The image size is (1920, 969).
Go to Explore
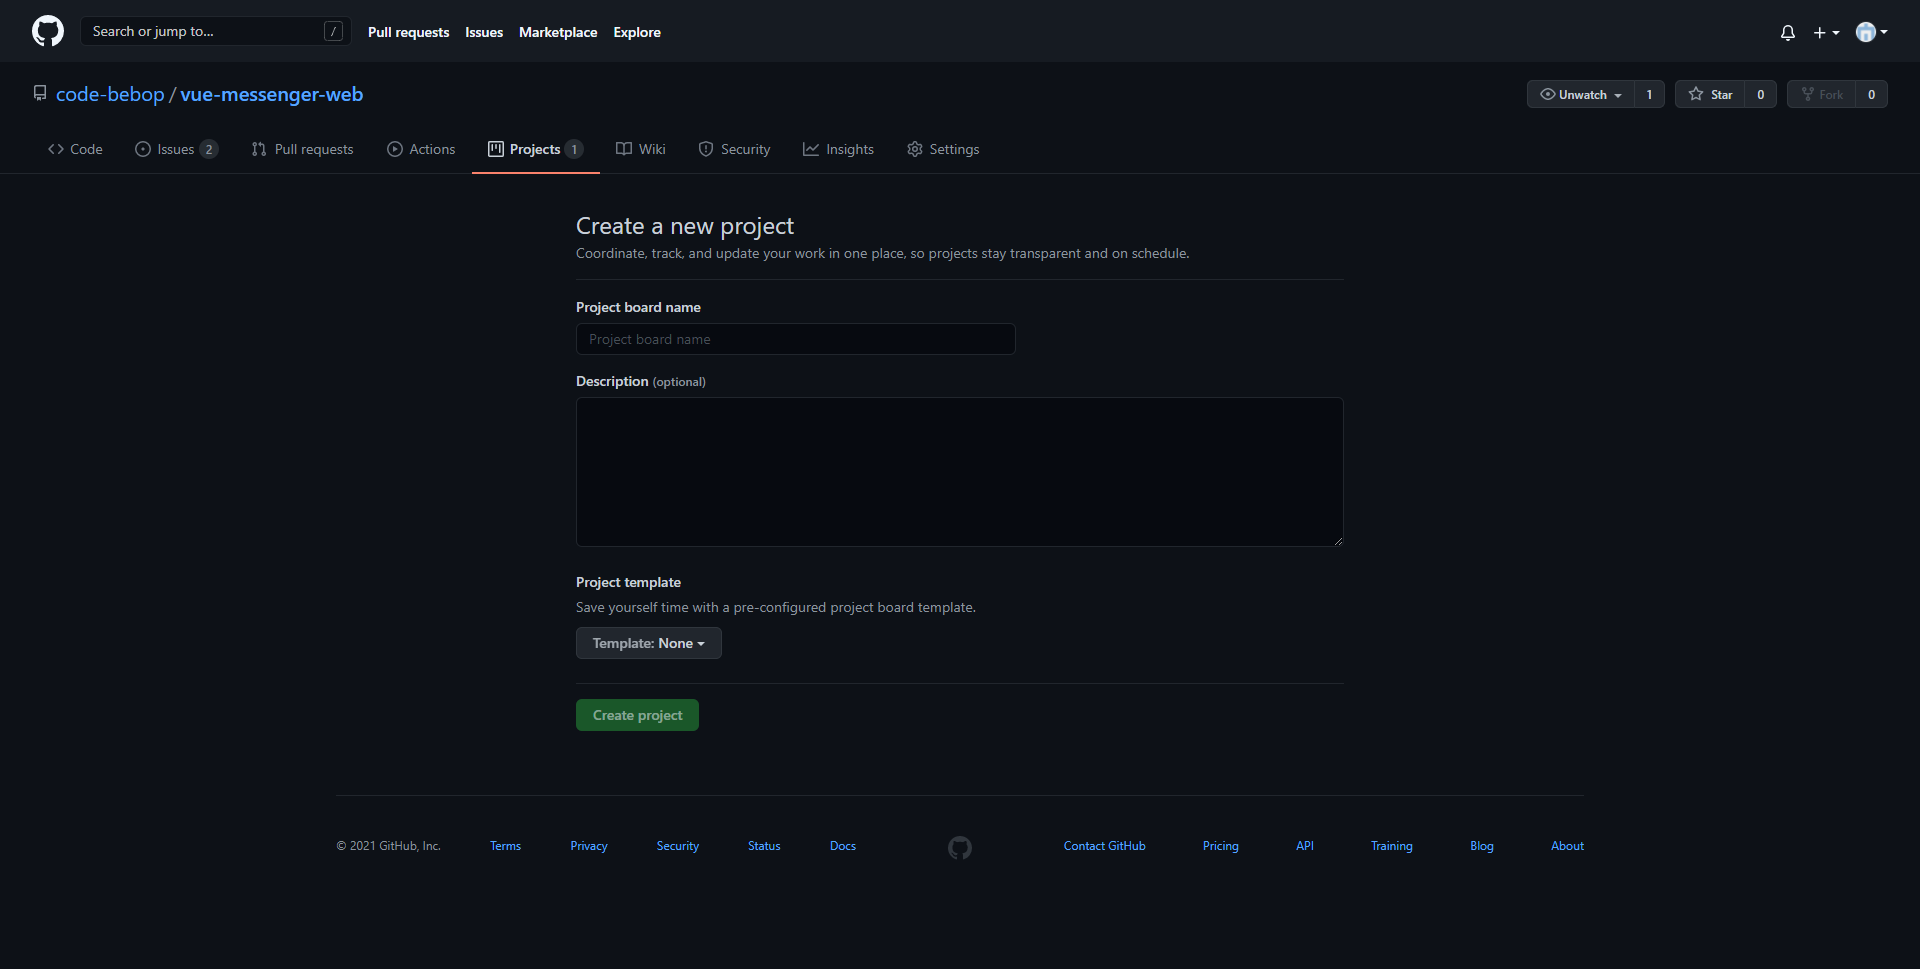637,32
